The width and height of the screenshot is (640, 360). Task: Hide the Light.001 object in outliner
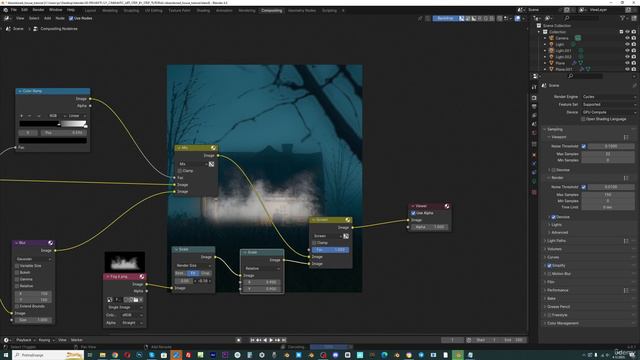[x=627, y=51]
